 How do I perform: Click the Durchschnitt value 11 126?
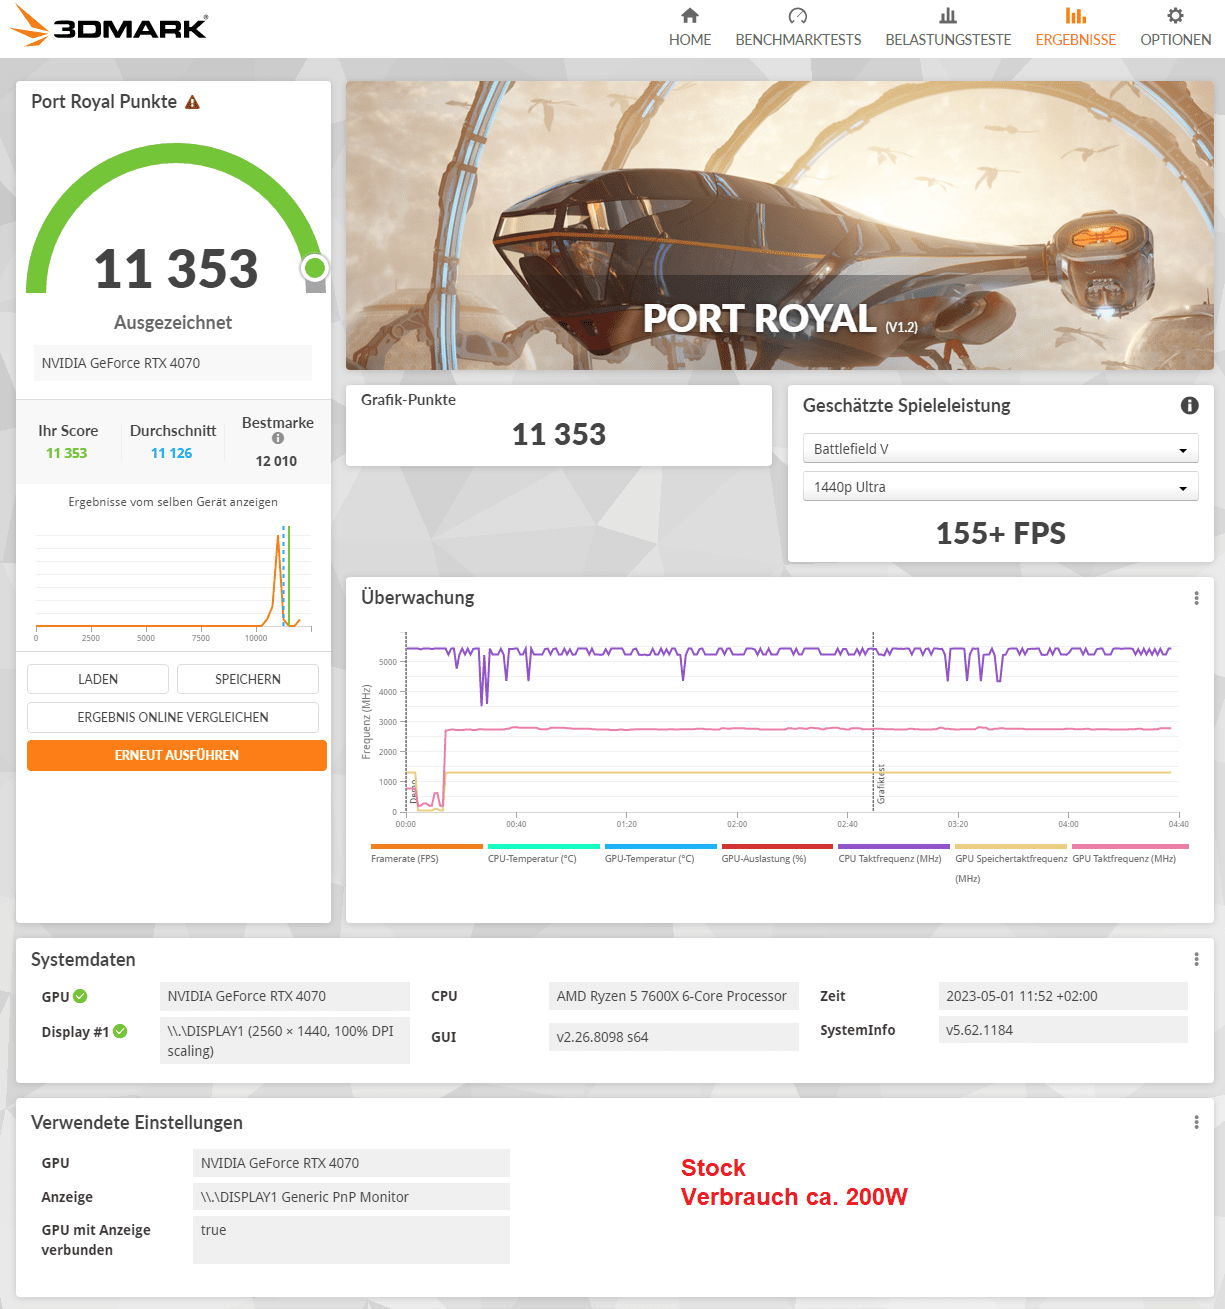tap(172, 453)
